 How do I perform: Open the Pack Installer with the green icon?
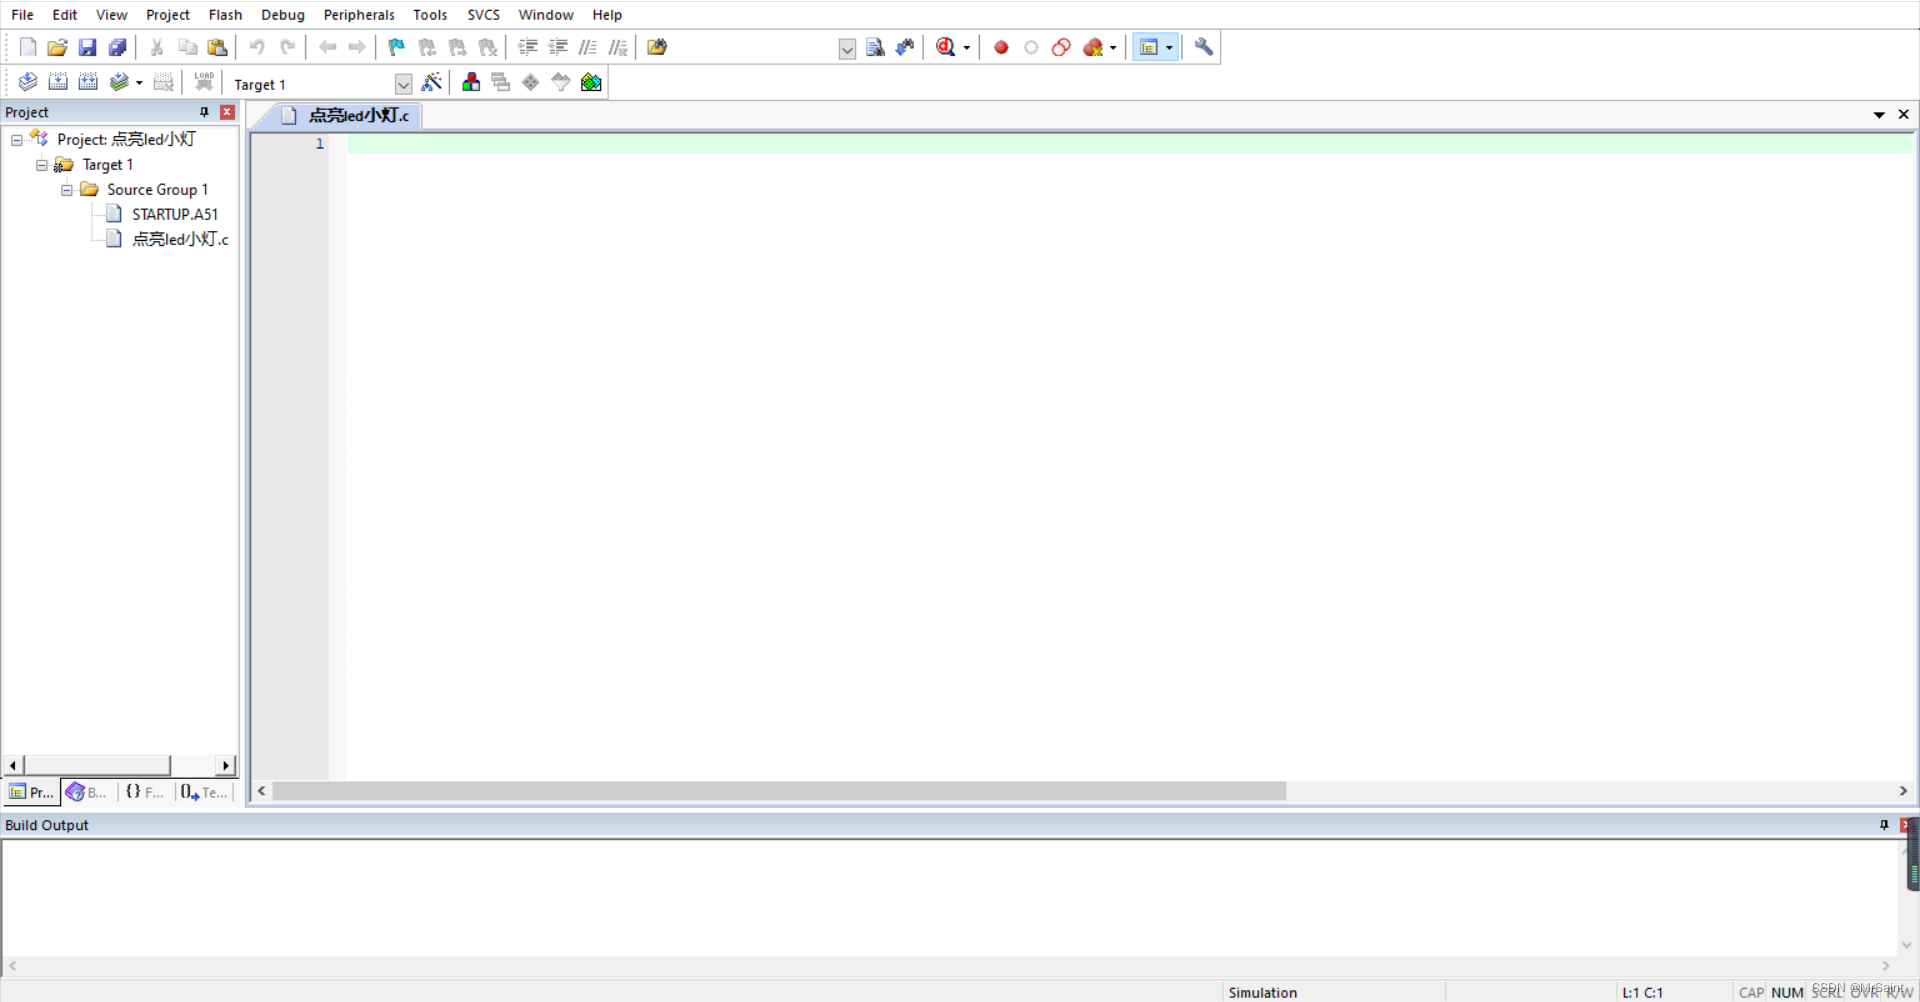[x=591, y=82]
